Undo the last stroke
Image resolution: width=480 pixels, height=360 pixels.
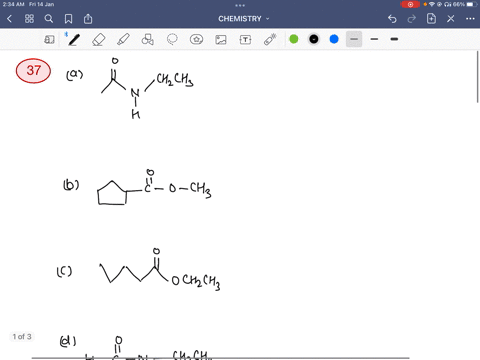[392, 19]
